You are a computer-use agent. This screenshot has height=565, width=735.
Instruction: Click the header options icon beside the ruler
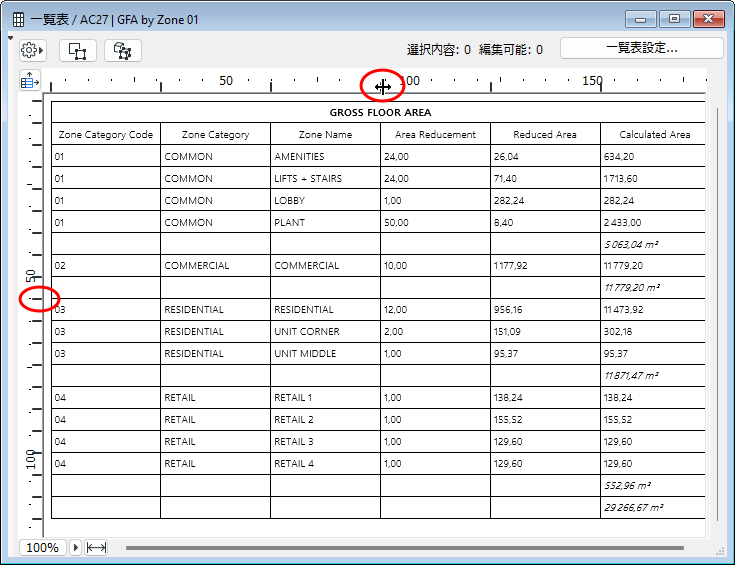[x=30, y=81]
